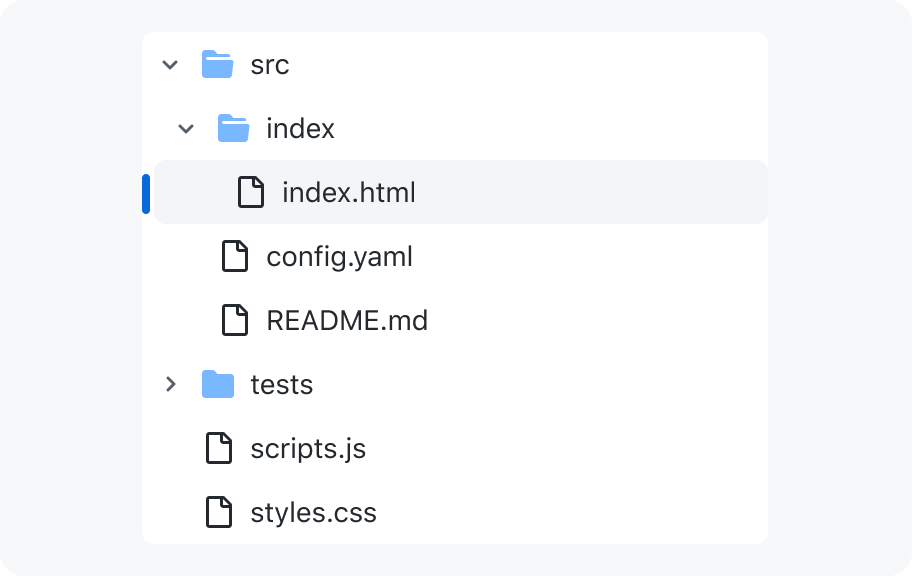
Task: Click the config.yaml file icon
Action: 235,256
